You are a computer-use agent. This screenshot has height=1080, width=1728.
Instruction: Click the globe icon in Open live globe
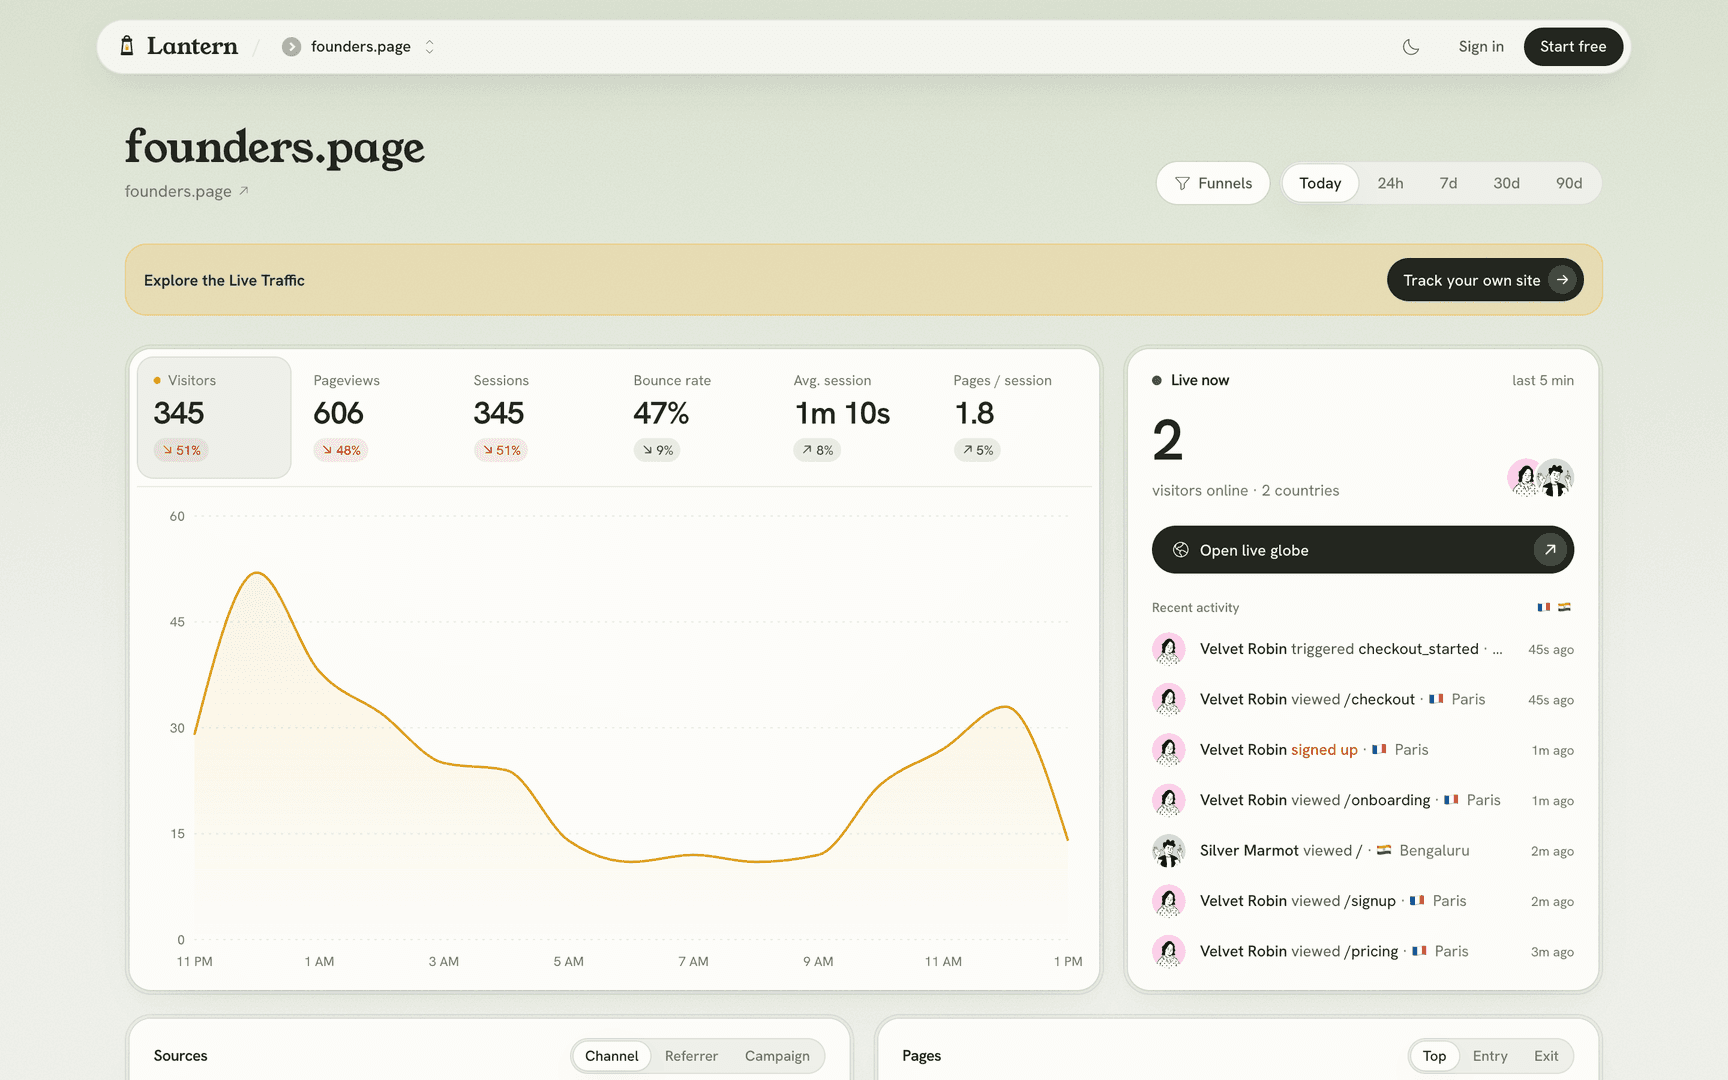pos(1181,550)
